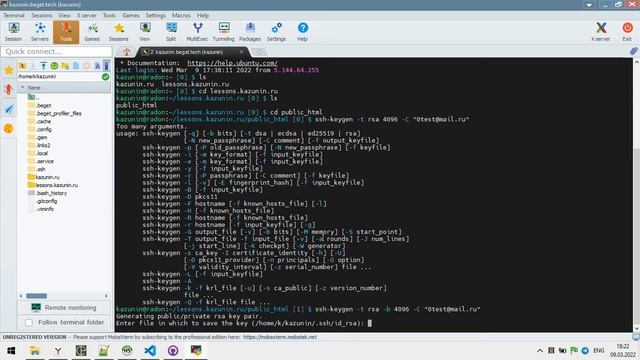Click the paperclip attach icon at tab bar right
Screen dimensions: 640x360
pyautogui.click(x=633, y=51)
